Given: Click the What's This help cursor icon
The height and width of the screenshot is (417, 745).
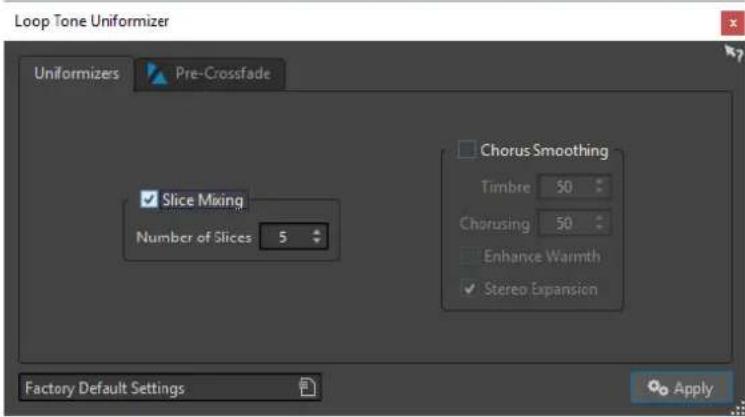Looking at the screenshot, I should point(734,53).
